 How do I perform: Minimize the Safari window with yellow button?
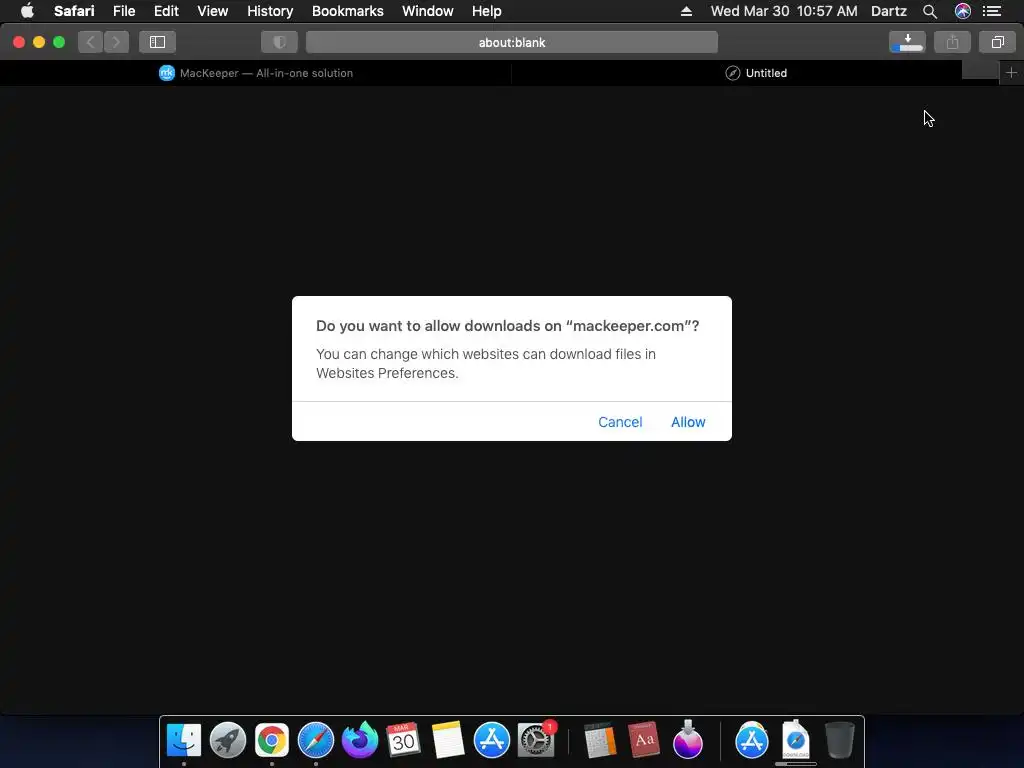coord(39,42)
